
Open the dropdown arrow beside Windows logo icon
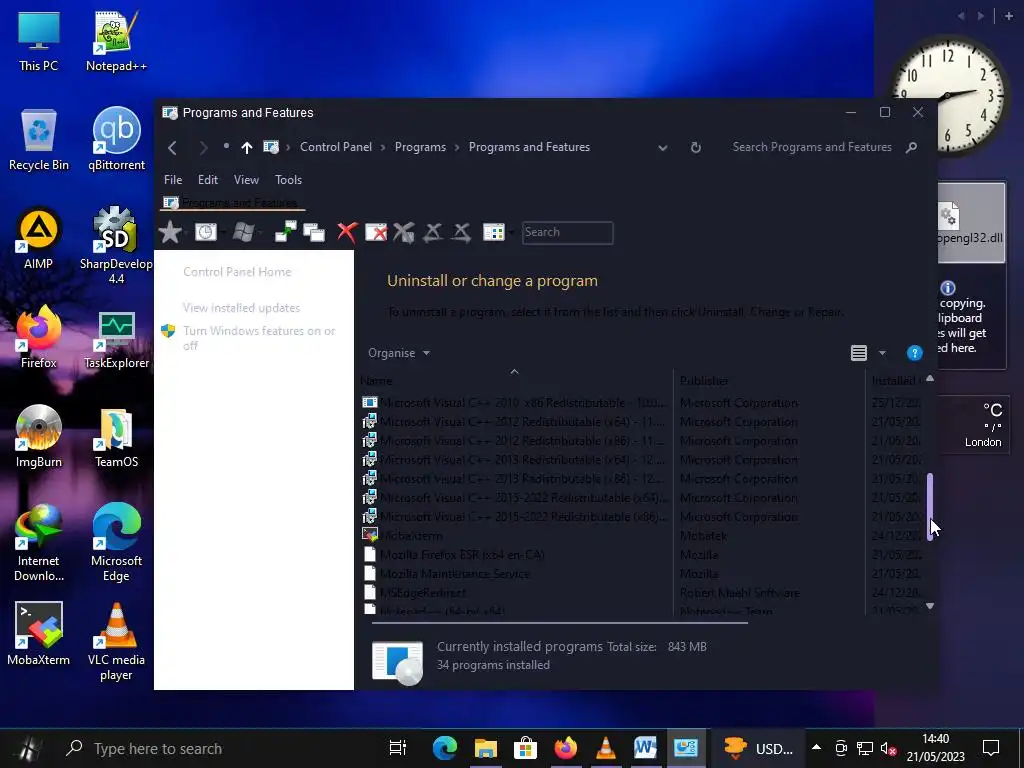coord(260,232)
